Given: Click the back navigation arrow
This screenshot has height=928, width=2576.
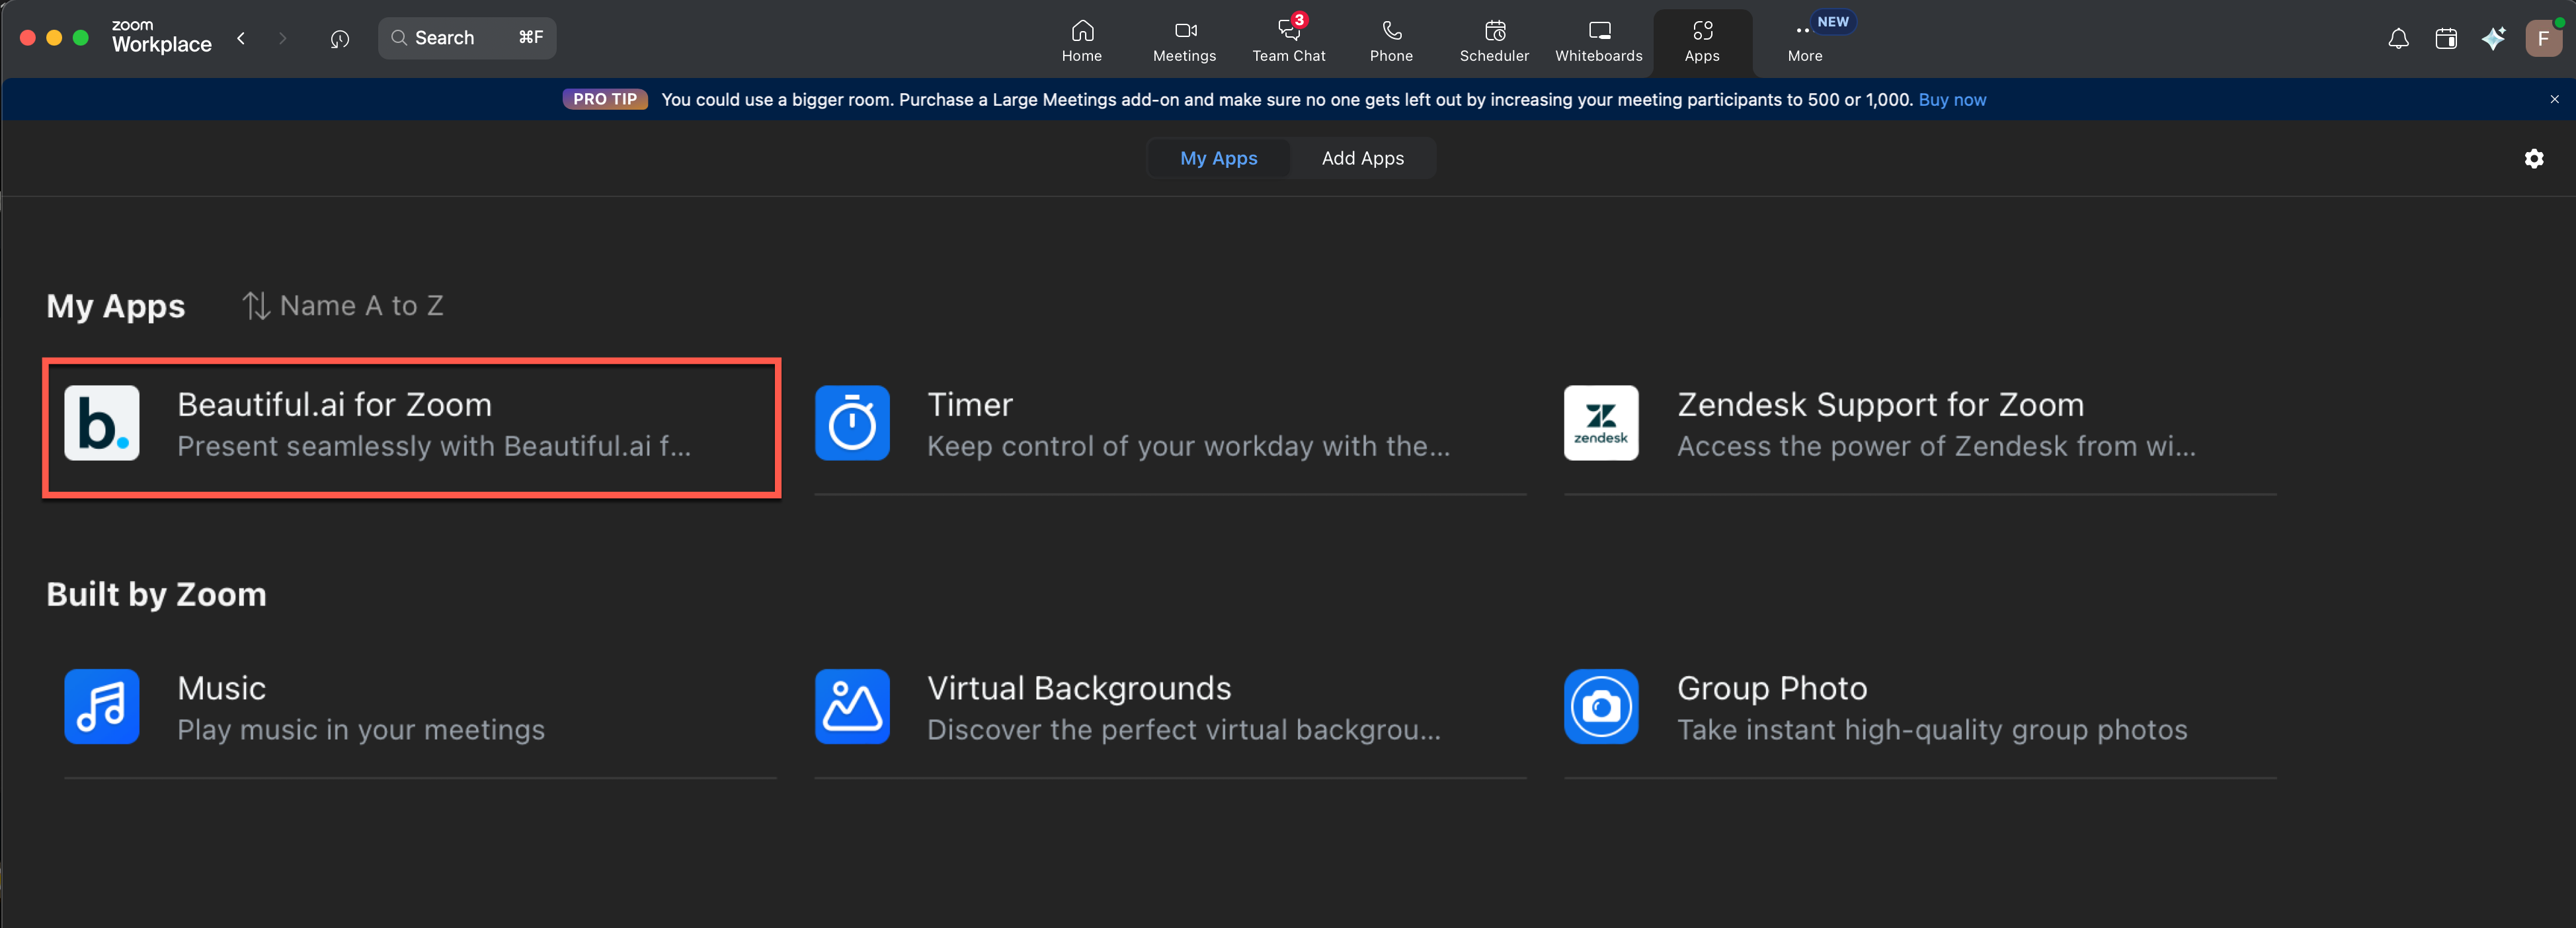Looking at the screenshot, I should coord(241,38).
